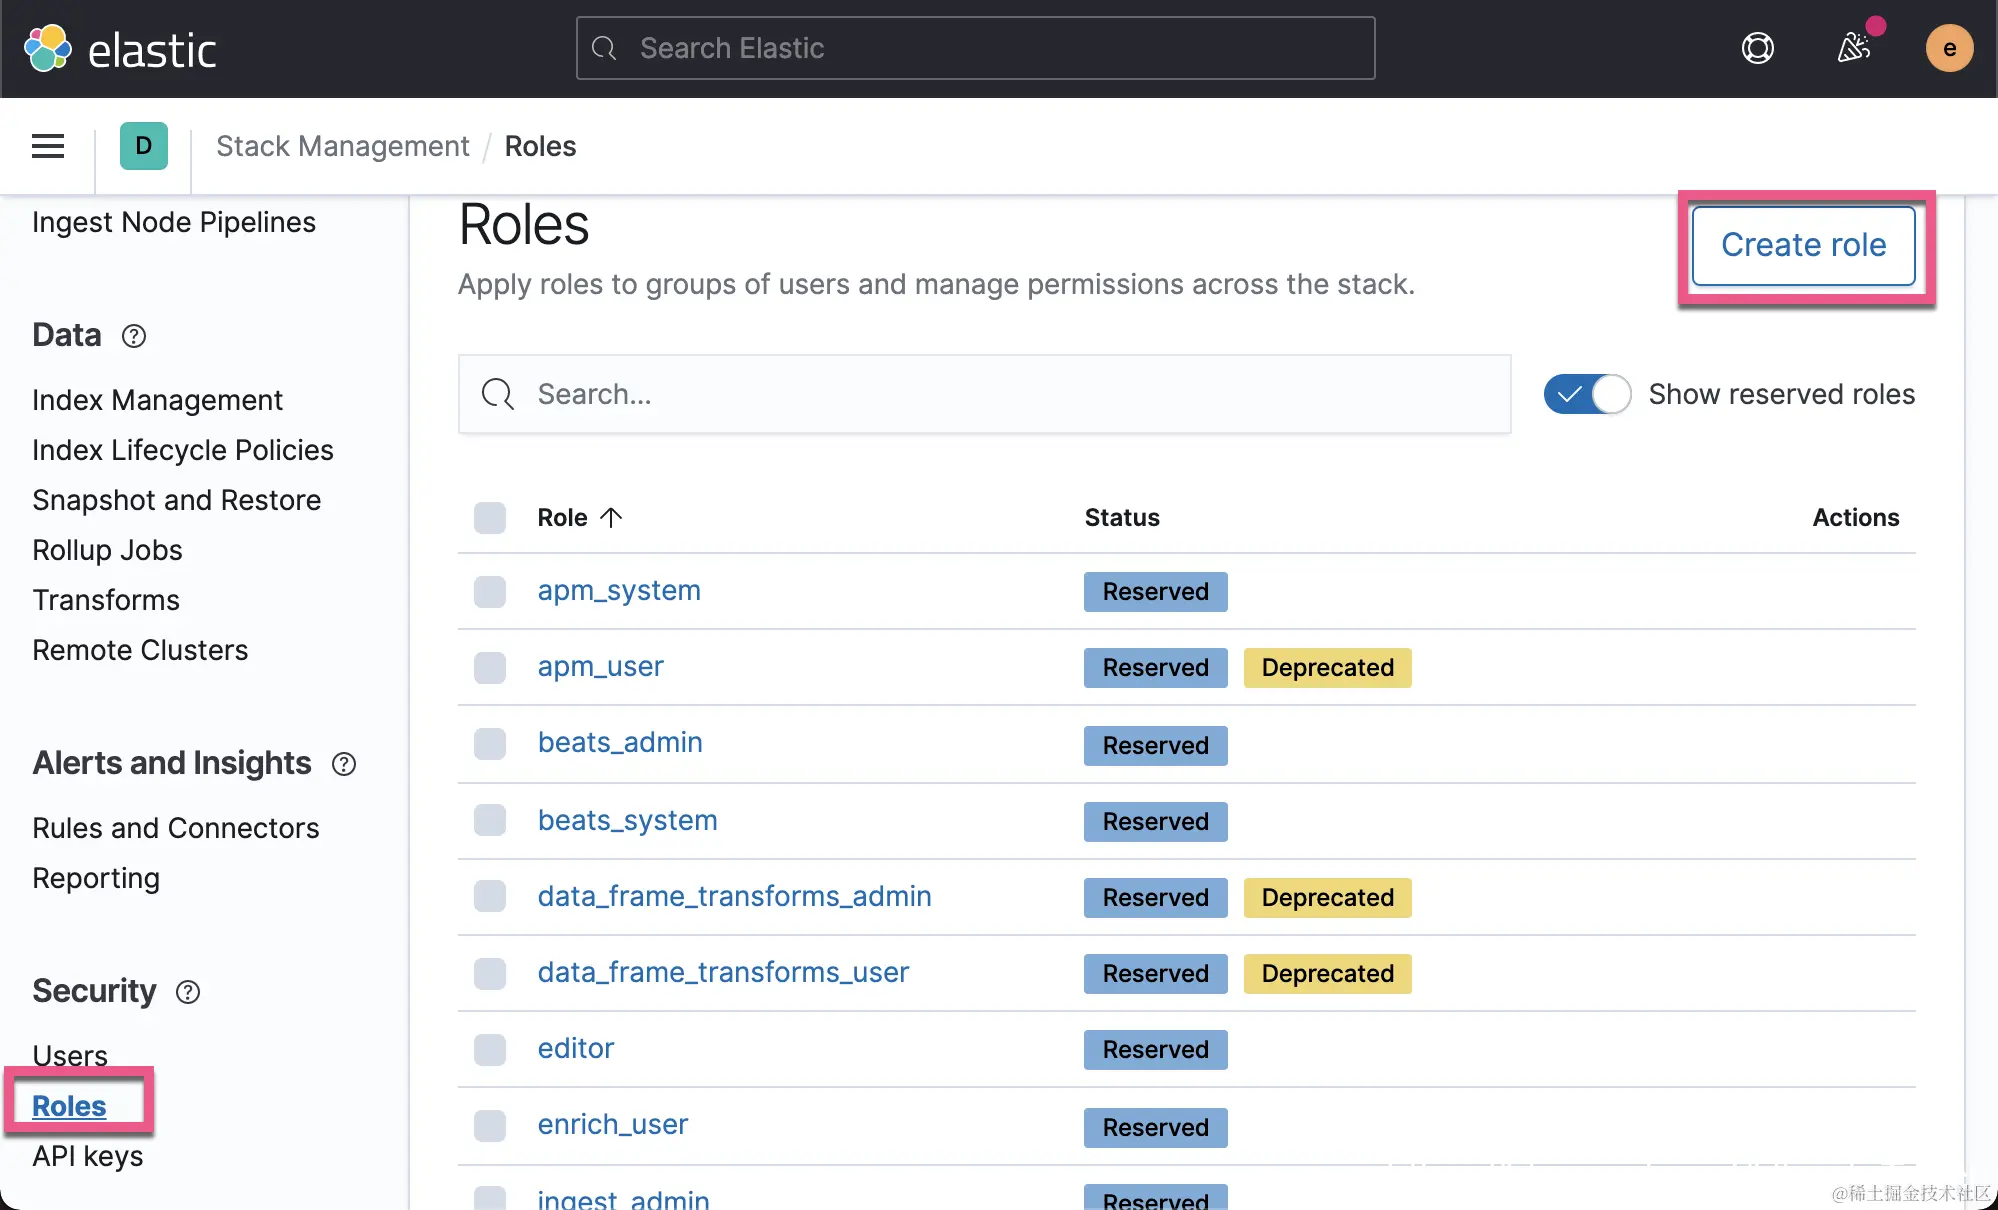Open the help lifebuoy icon

pos(1757,48)
